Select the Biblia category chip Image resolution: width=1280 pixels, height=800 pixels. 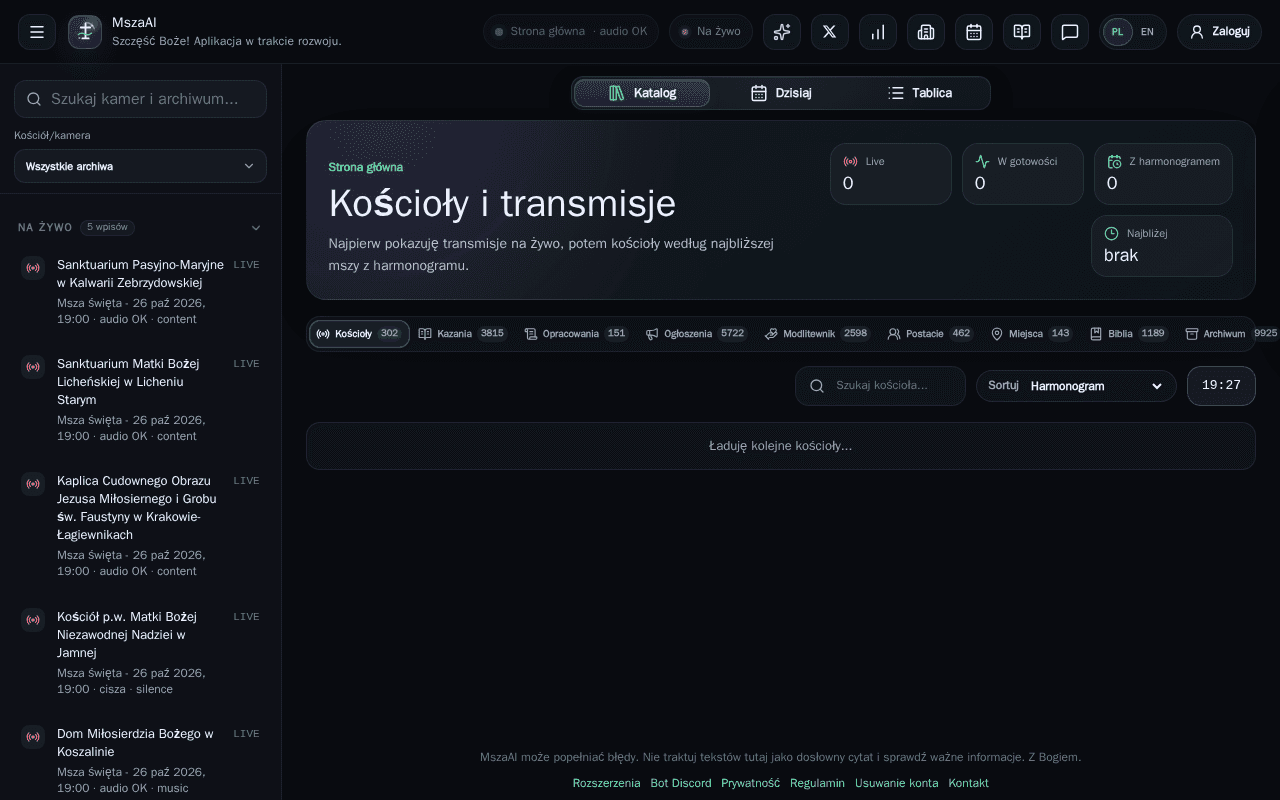(x=1129, y=334)
